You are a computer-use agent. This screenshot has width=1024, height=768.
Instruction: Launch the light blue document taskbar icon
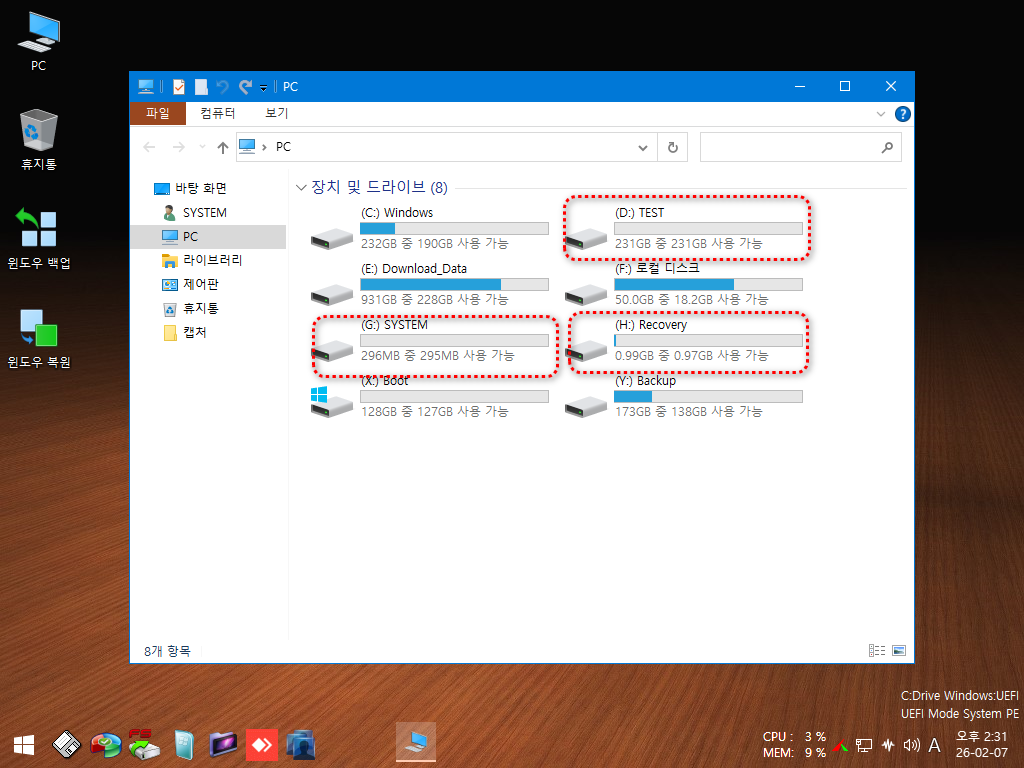tap(184, 744)
